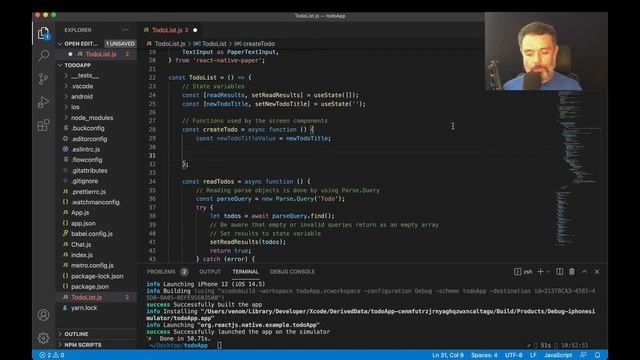Switch to the Debug Console tab

coord(292,271)
